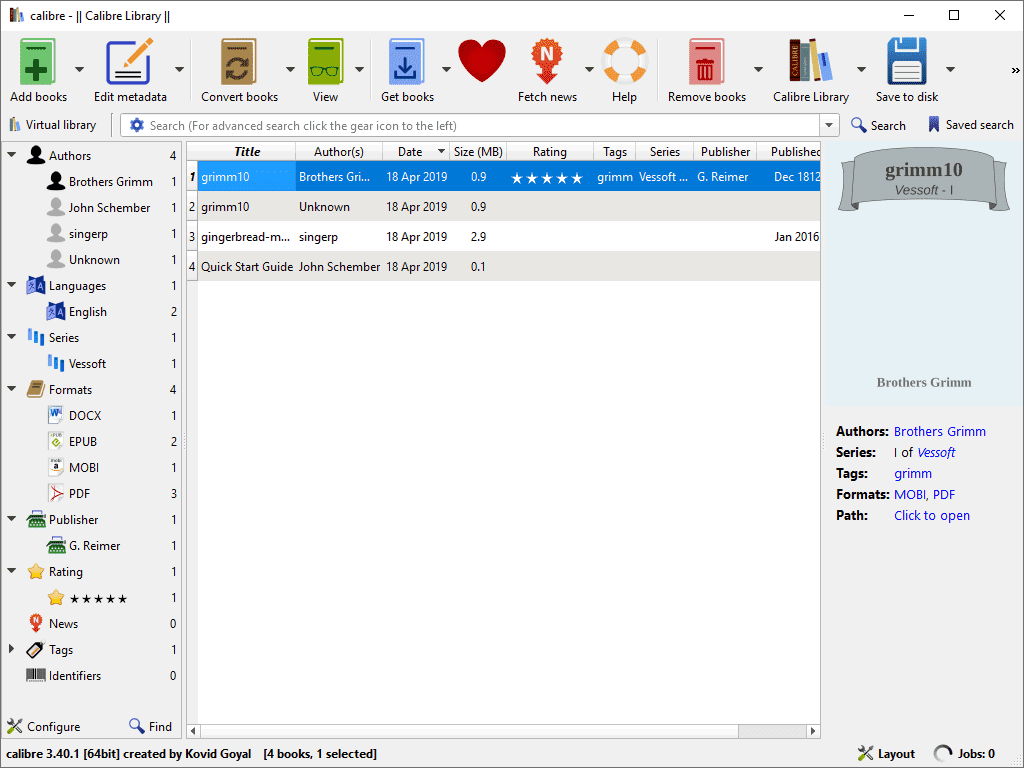Sort by the Size (MB) column header
1024x768 pixels.
pos(478,152)
